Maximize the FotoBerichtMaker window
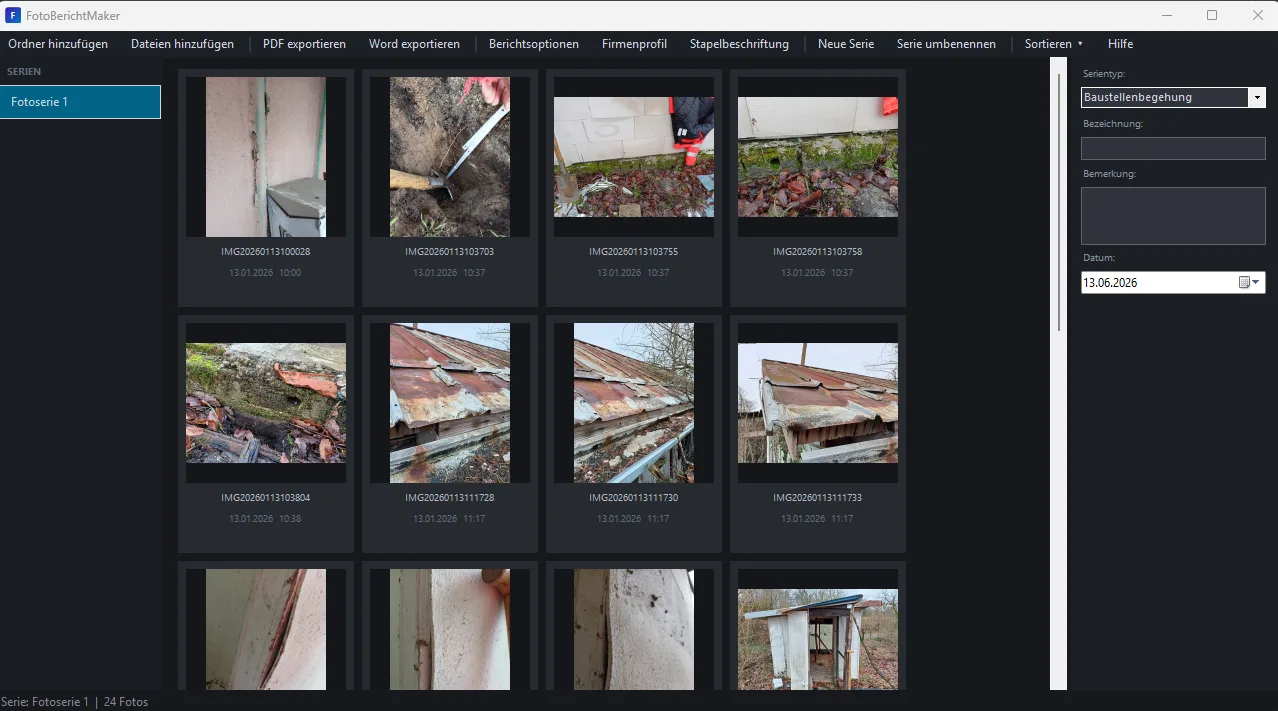The image size is (1278, 711). pos(1212,15)
